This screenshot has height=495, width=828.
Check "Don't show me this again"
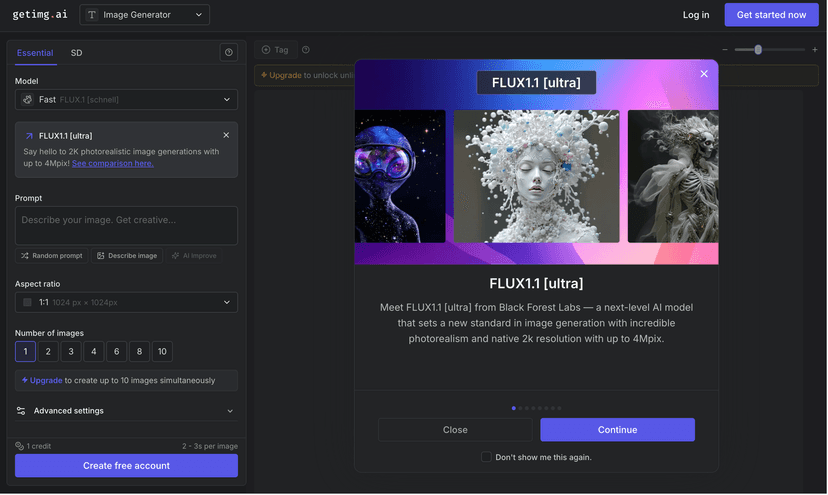click(x=486, y=457)
